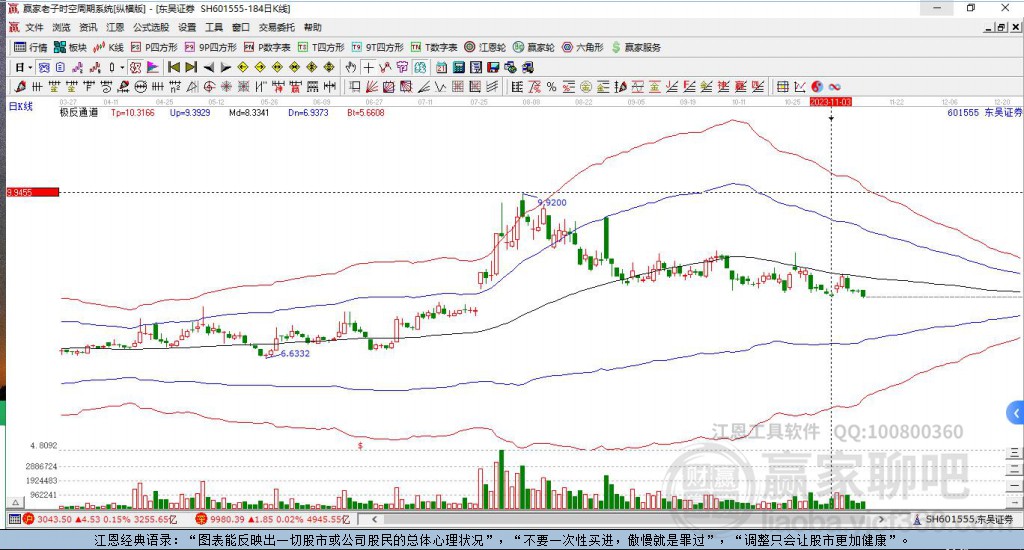
Task: Click the yellow diamond double-arrow icon
Action: (x=278, y=67)
